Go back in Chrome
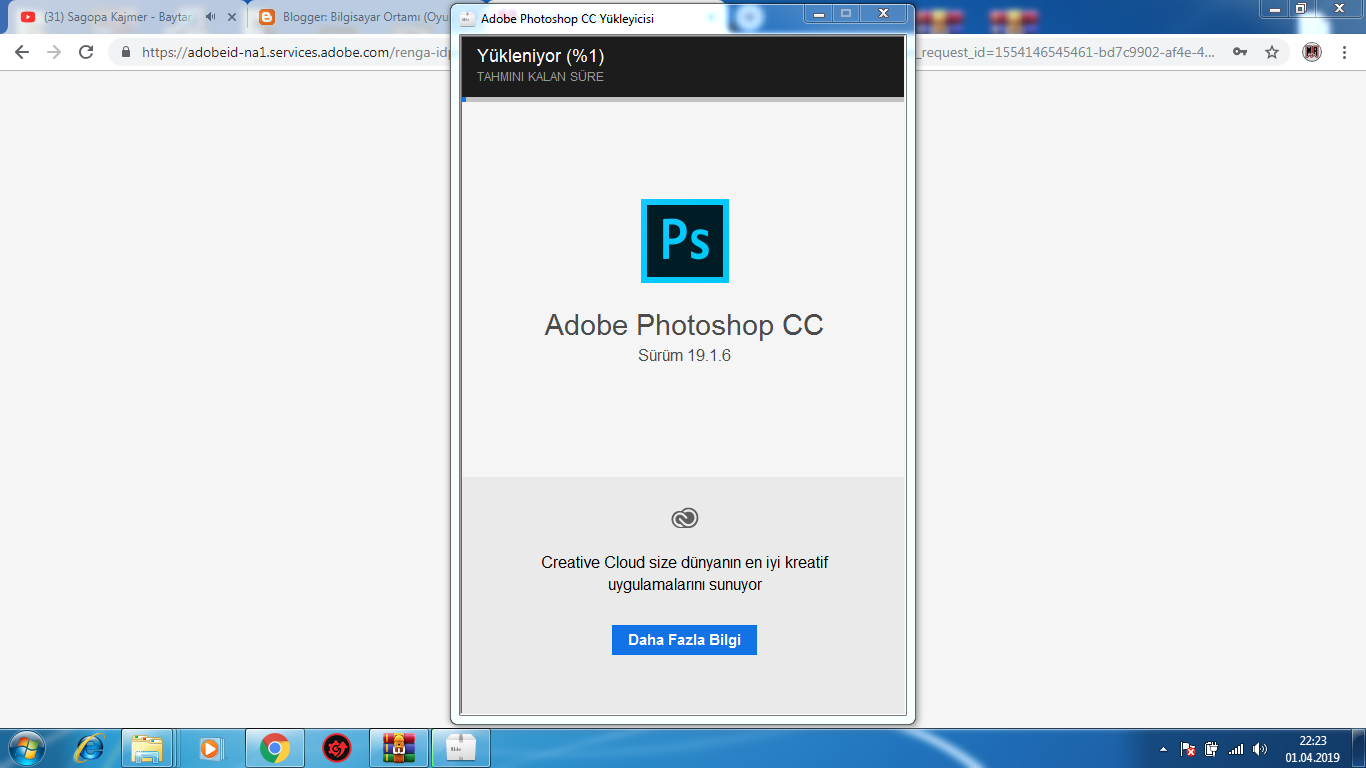This screenshot has width=1366, height=768. coord(22,52)
